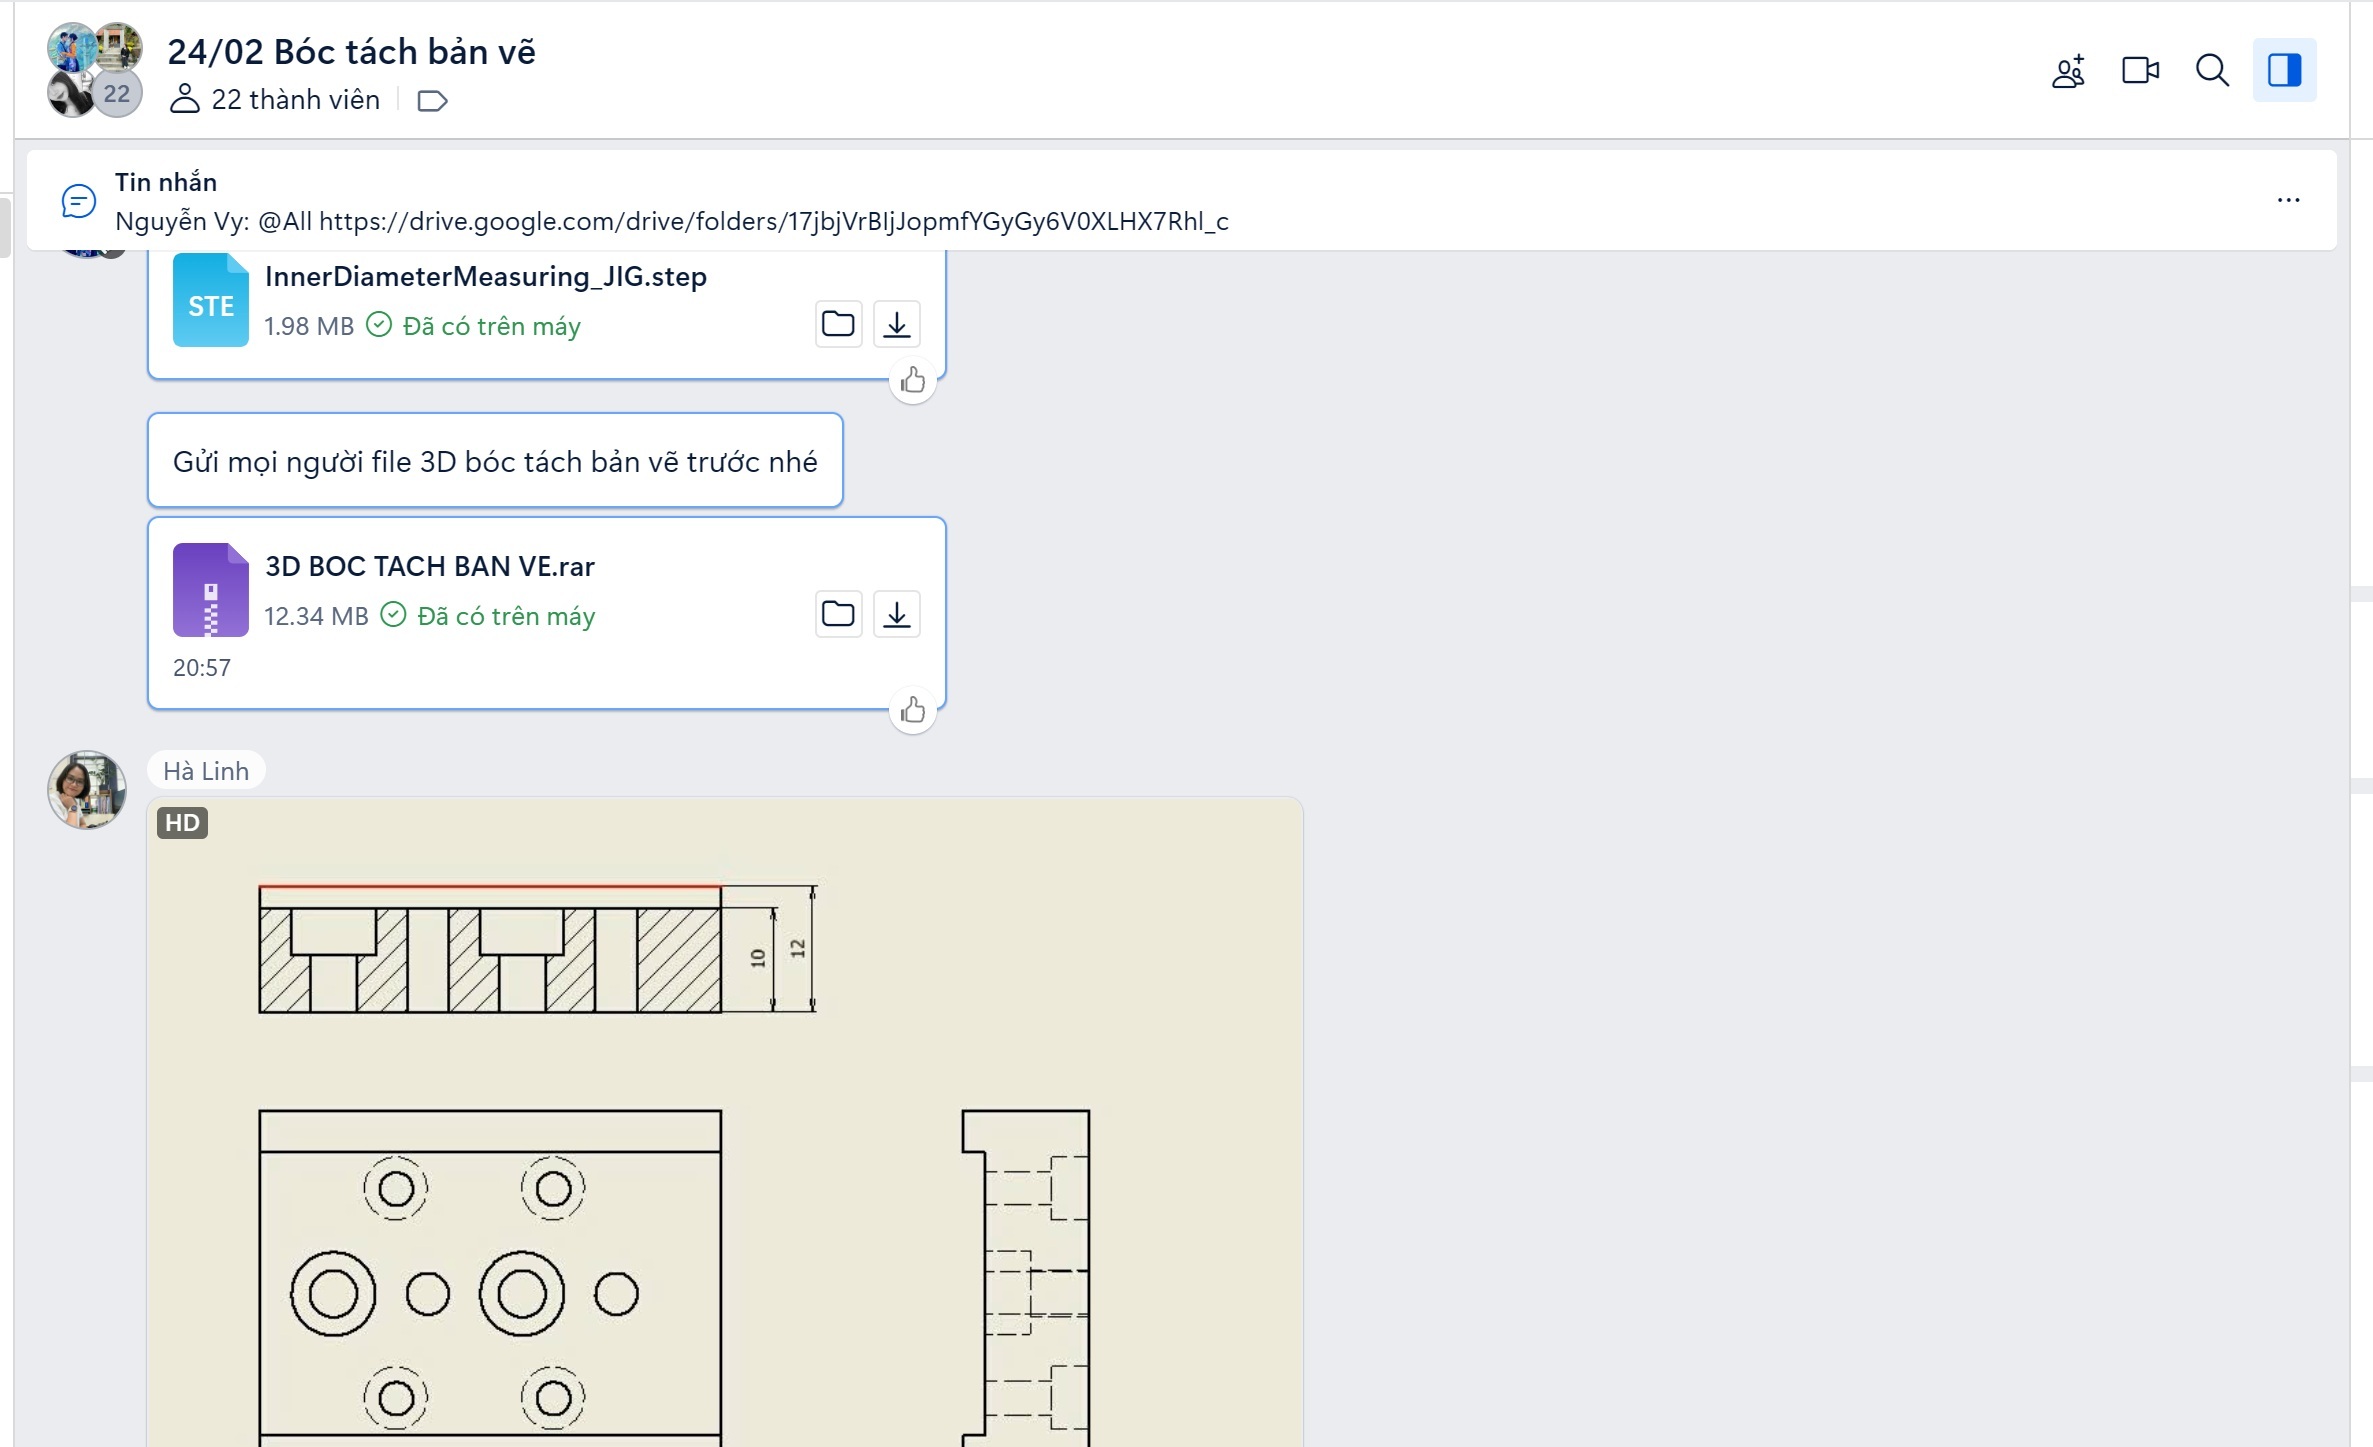Like the RAR file message
2373x1447 pixels.
tap(912, 711)
